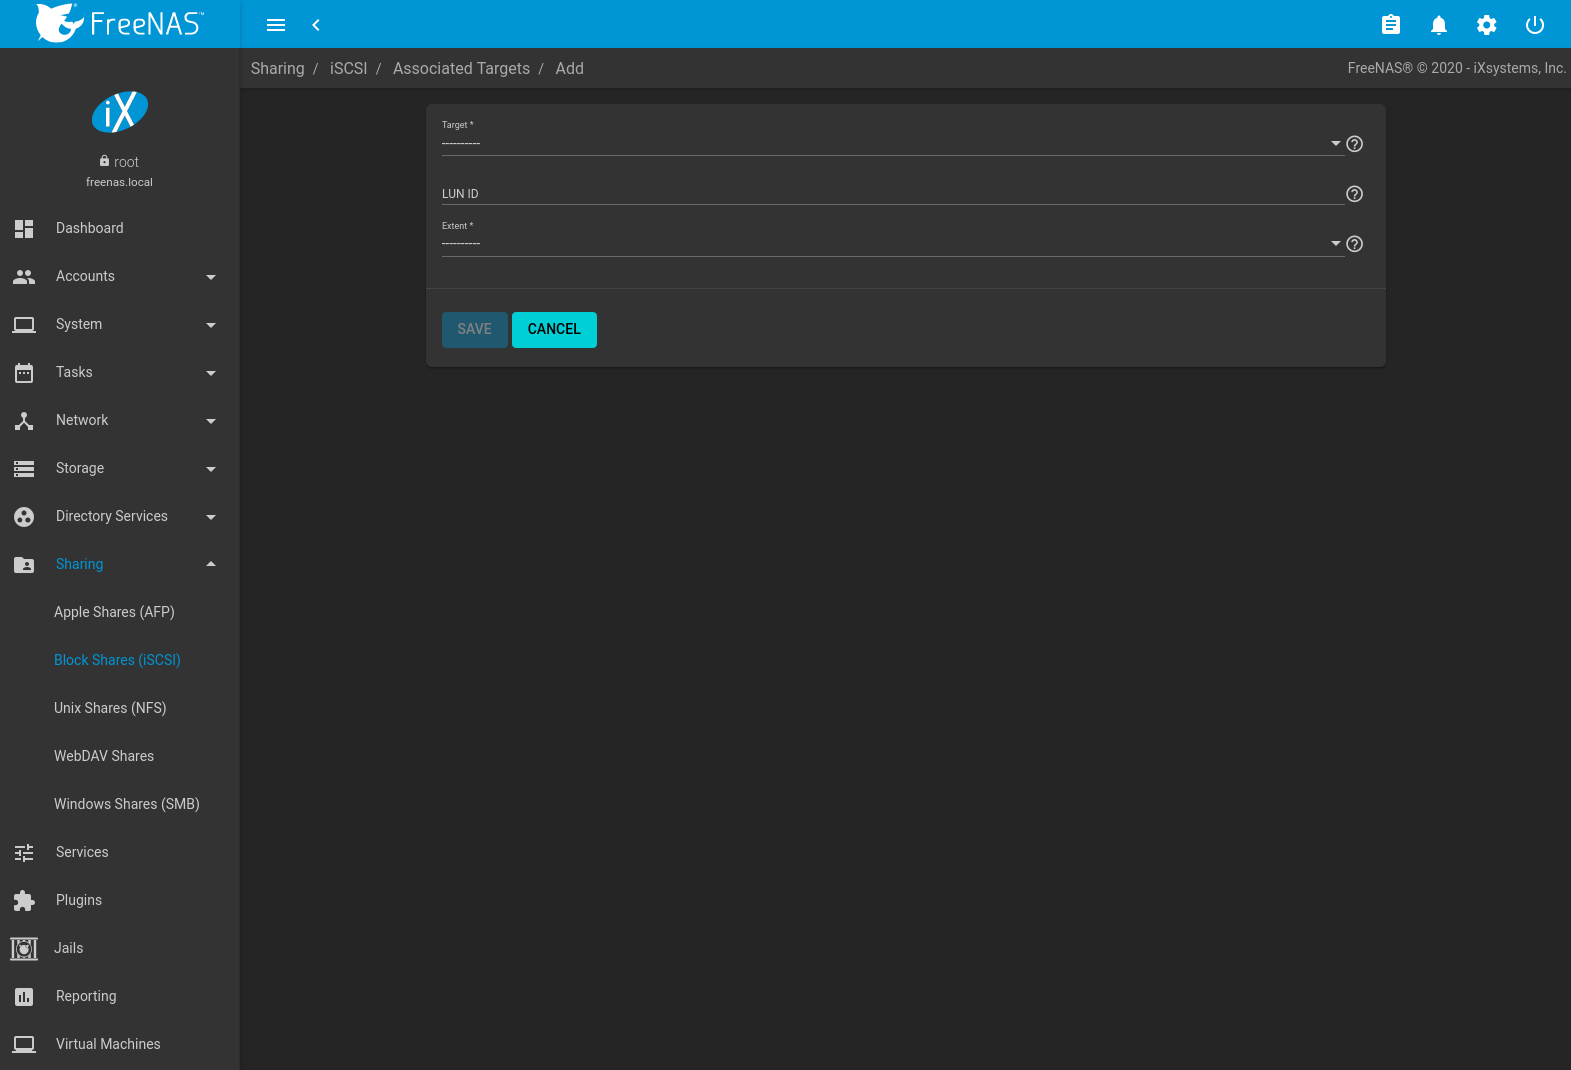Show help for the Target field
The width and height of the screenshot is (1571, 1070).
tap(1354, 144)
